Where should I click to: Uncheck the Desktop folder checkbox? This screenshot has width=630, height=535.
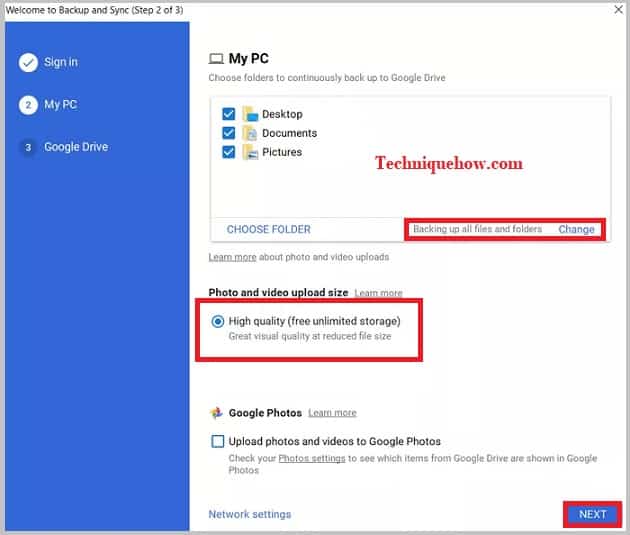coord(229,114)
